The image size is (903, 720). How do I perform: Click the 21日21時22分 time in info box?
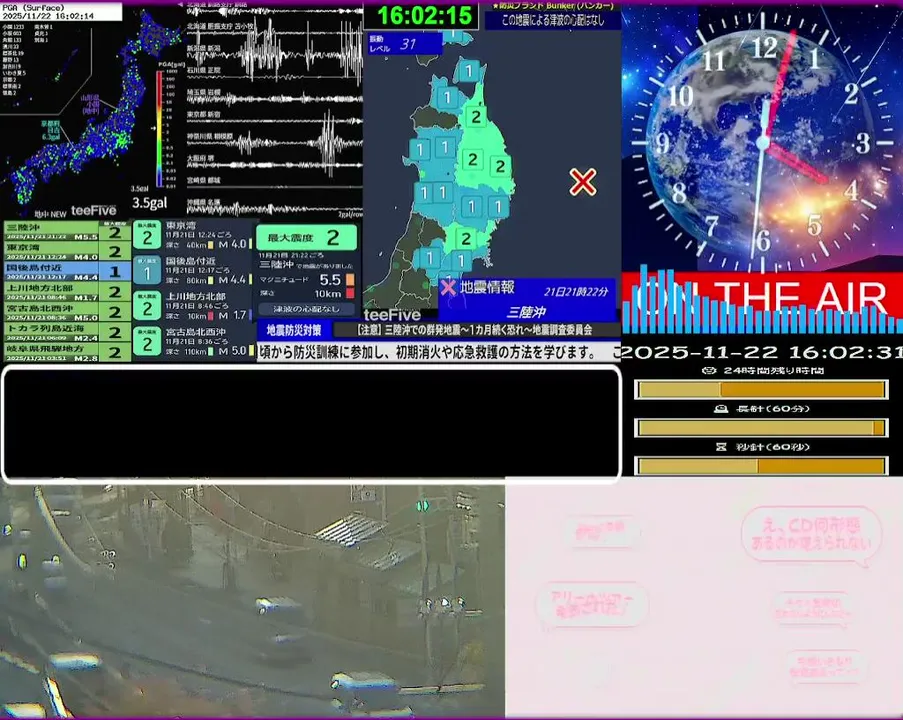tap(576, 291)
